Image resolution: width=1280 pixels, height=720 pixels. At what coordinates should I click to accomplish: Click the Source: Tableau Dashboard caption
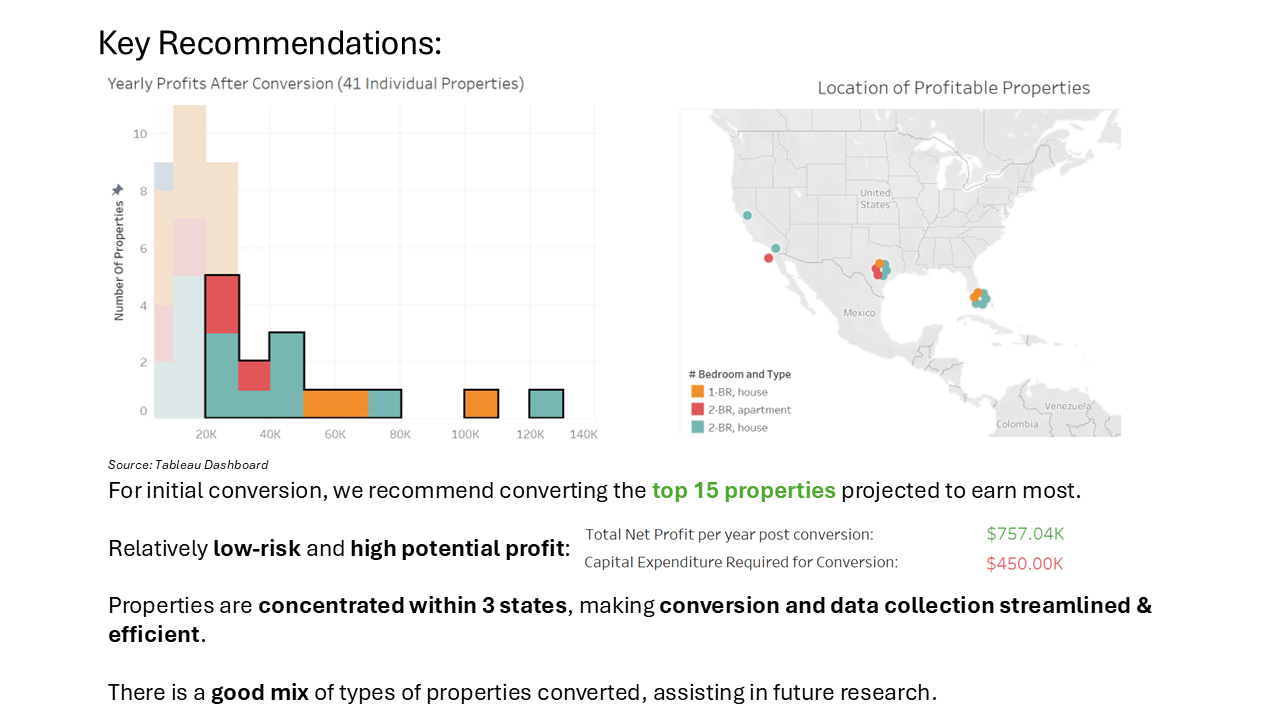(x=188, y=465)
